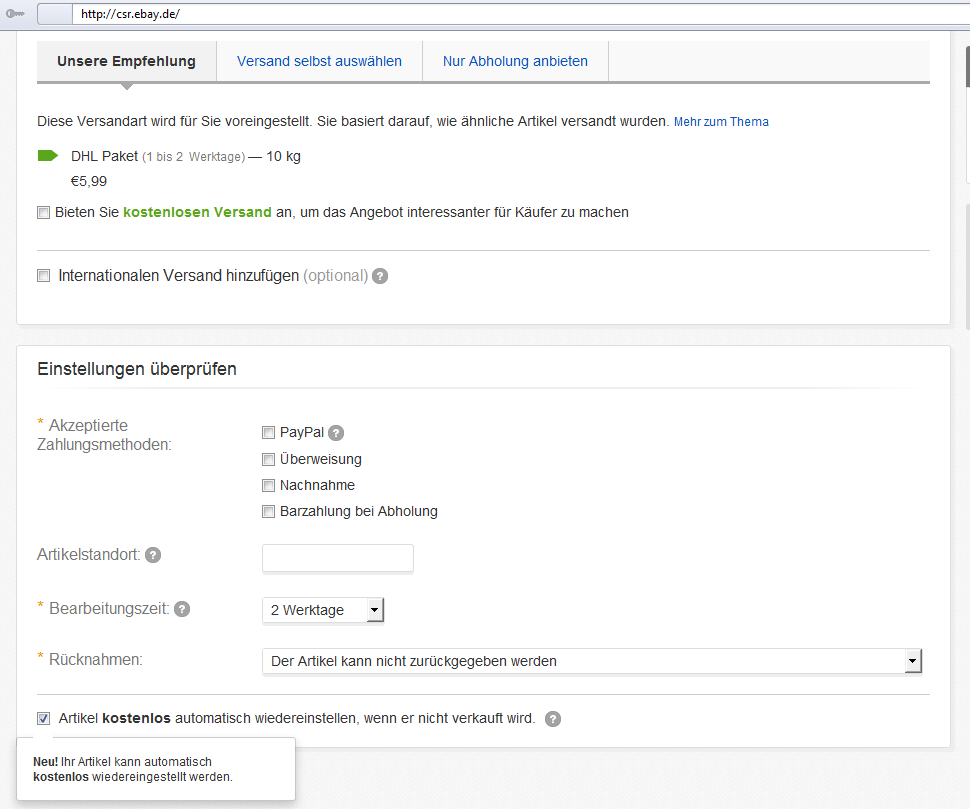Viewport: 970px width, 809px height.
Task: Enable Nachnahme payment option
Action: coord(268,486)
